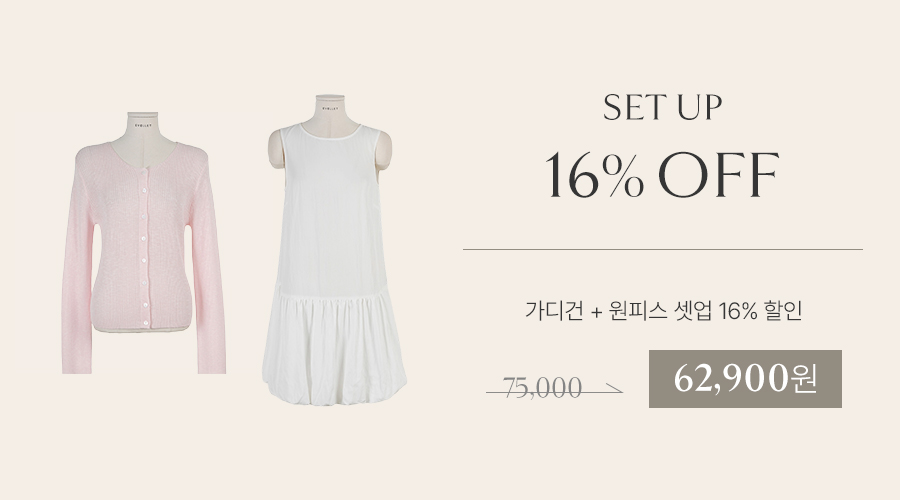
Task: Click the brand label on the cardigan mannequin neck
Action: 143,125
